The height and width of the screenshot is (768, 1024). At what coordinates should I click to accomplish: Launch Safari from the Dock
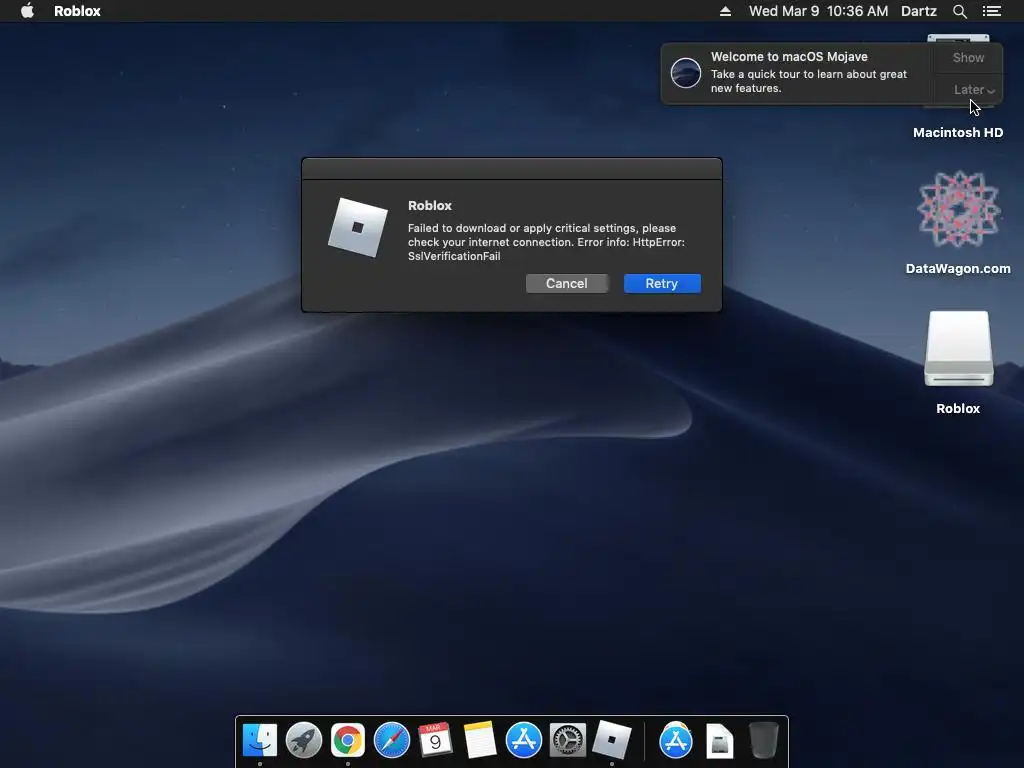click(x=391, y=740)
